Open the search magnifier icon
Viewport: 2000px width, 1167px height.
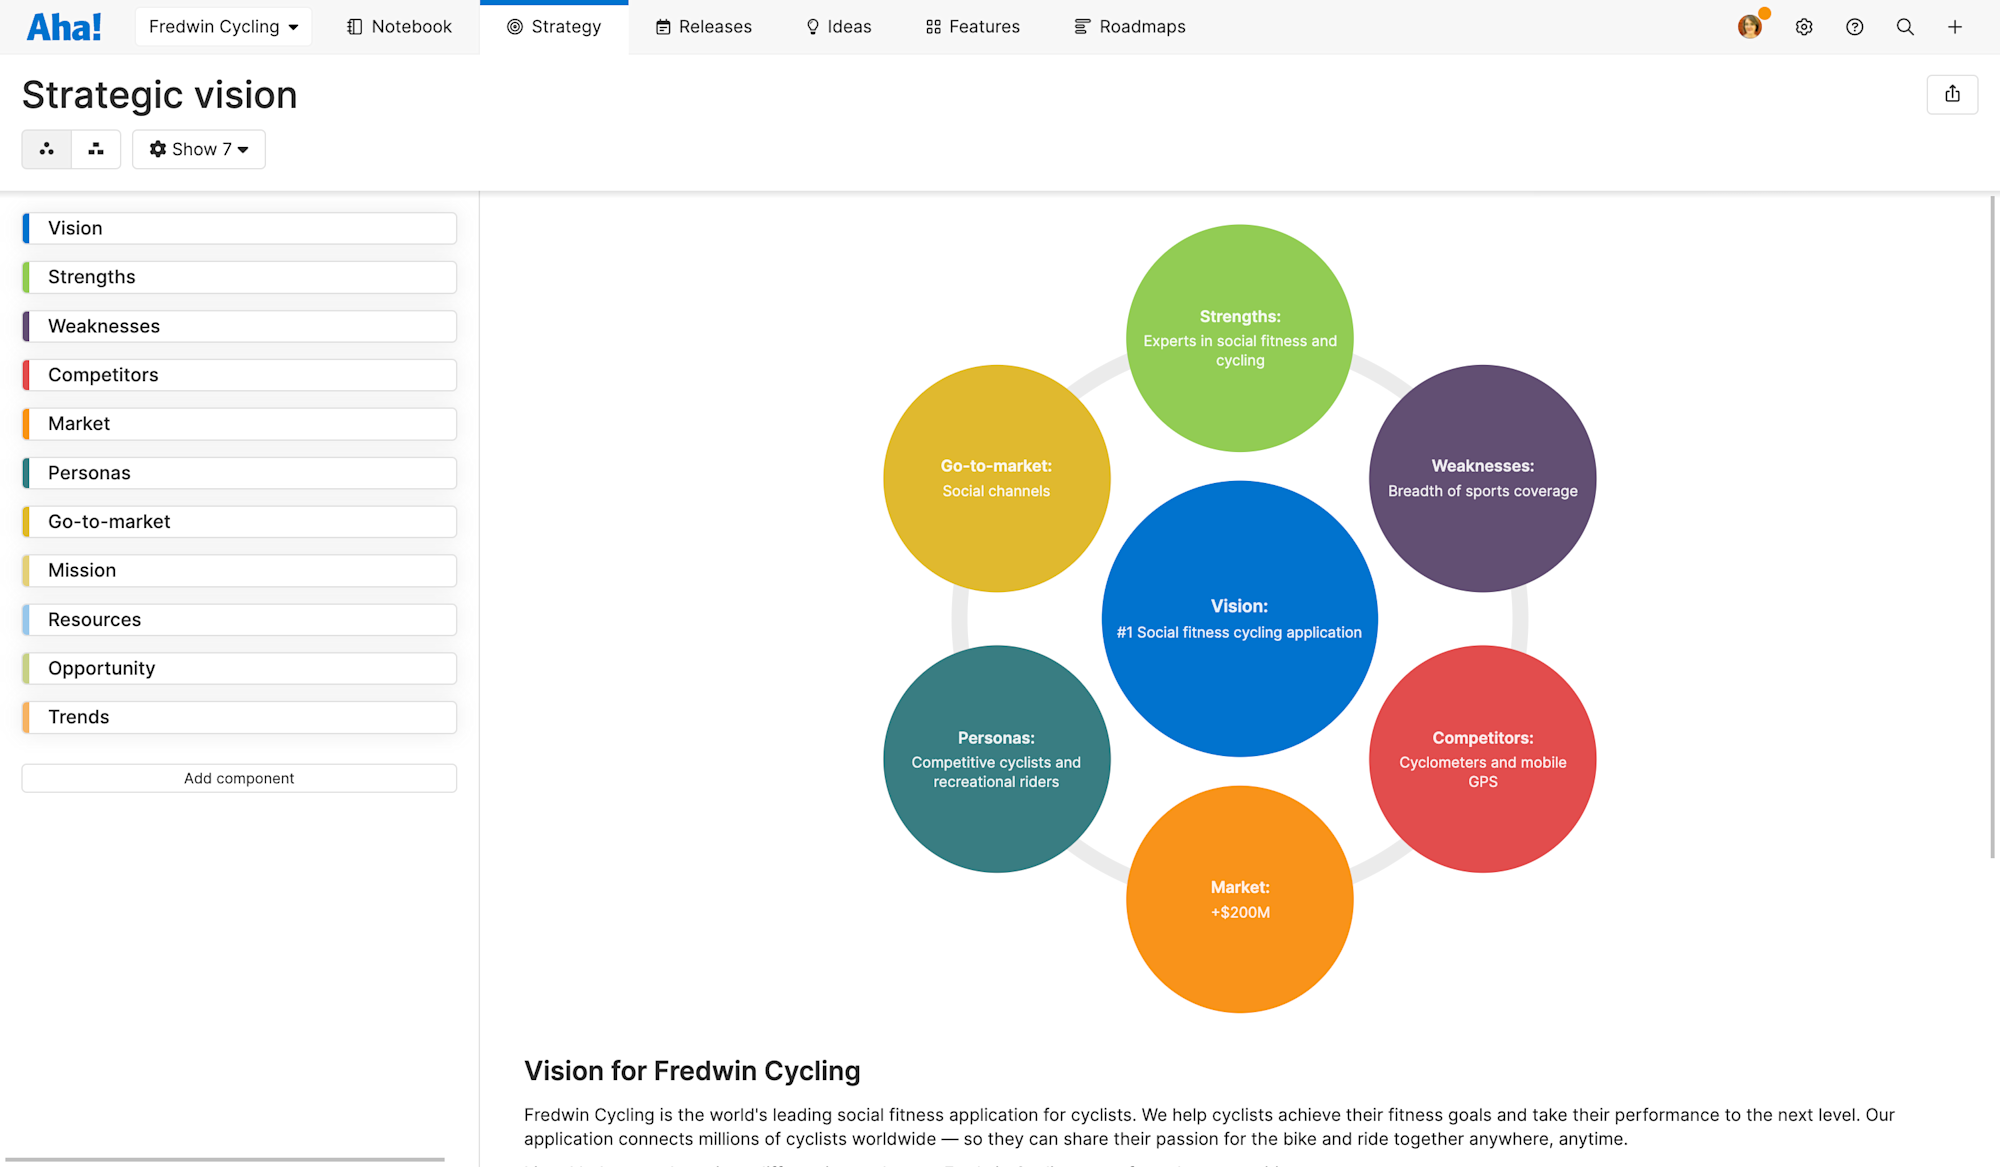click(1905, 27)
